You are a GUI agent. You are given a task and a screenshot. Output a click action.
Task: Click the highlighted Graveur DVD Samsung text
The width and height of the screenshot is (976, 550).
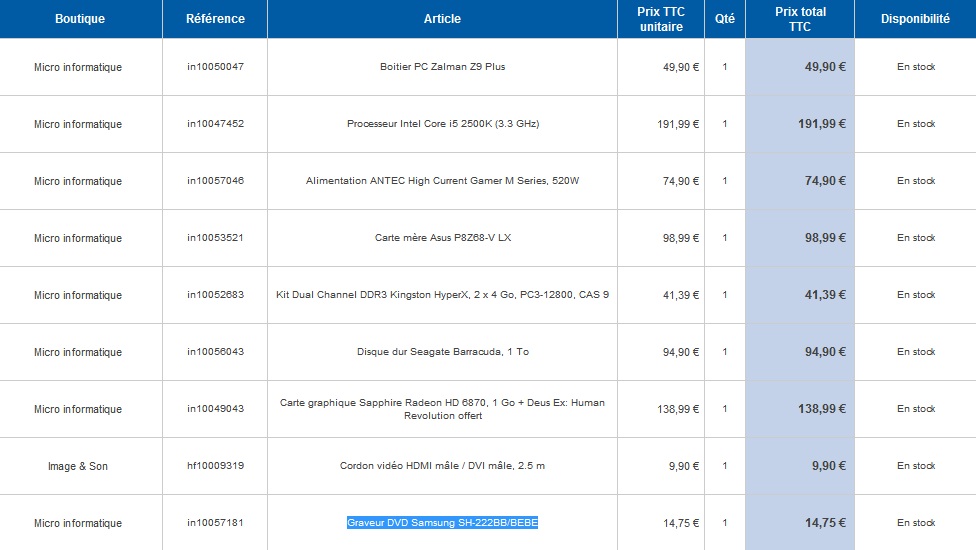(442, 523)
